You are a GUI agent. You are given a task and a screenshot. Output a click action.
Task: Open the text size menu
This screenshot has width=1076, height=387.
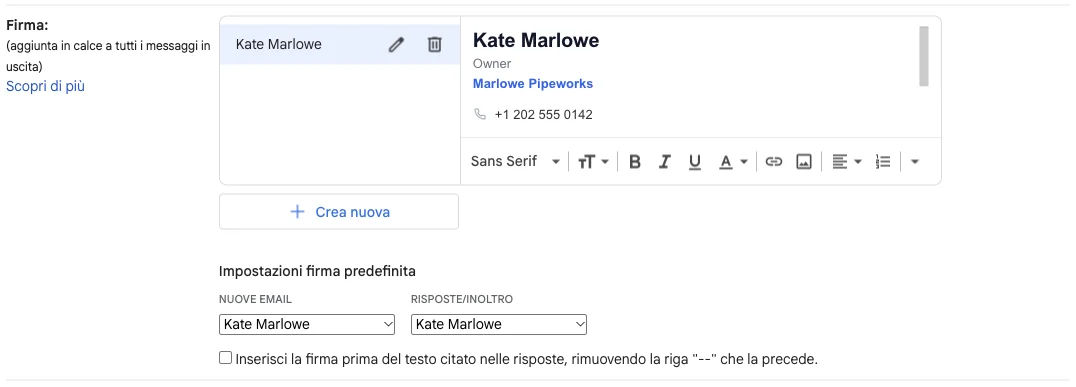pos(593,162)
